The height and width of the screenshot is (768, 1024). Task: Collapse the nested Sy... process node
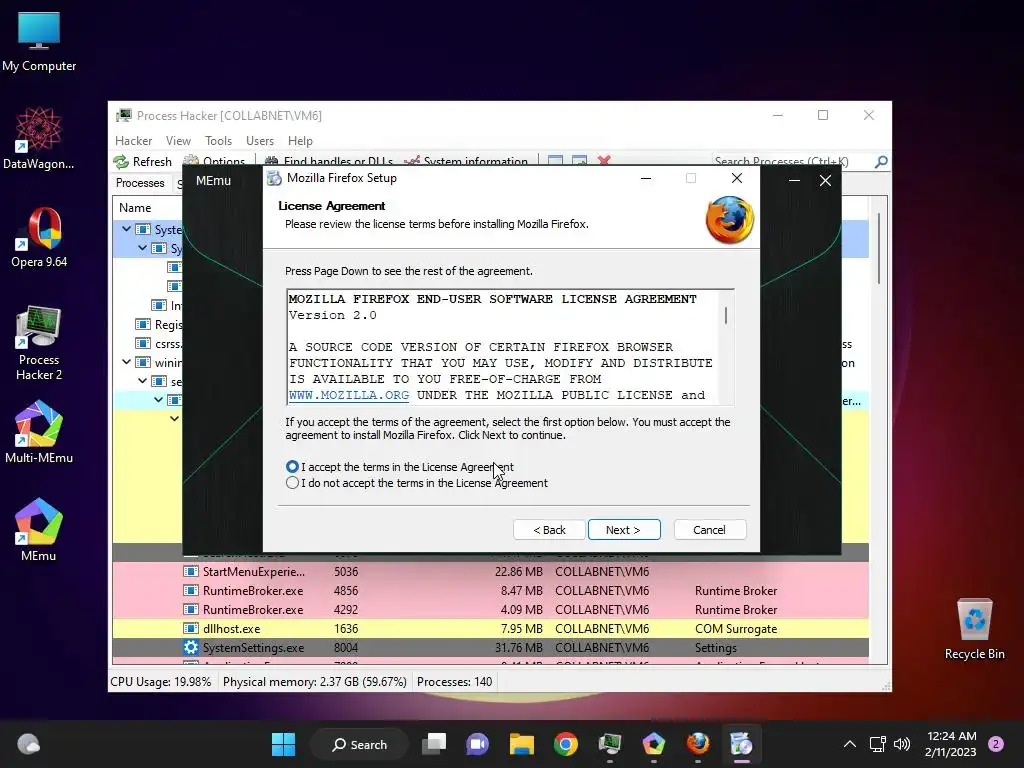(142, 248)
